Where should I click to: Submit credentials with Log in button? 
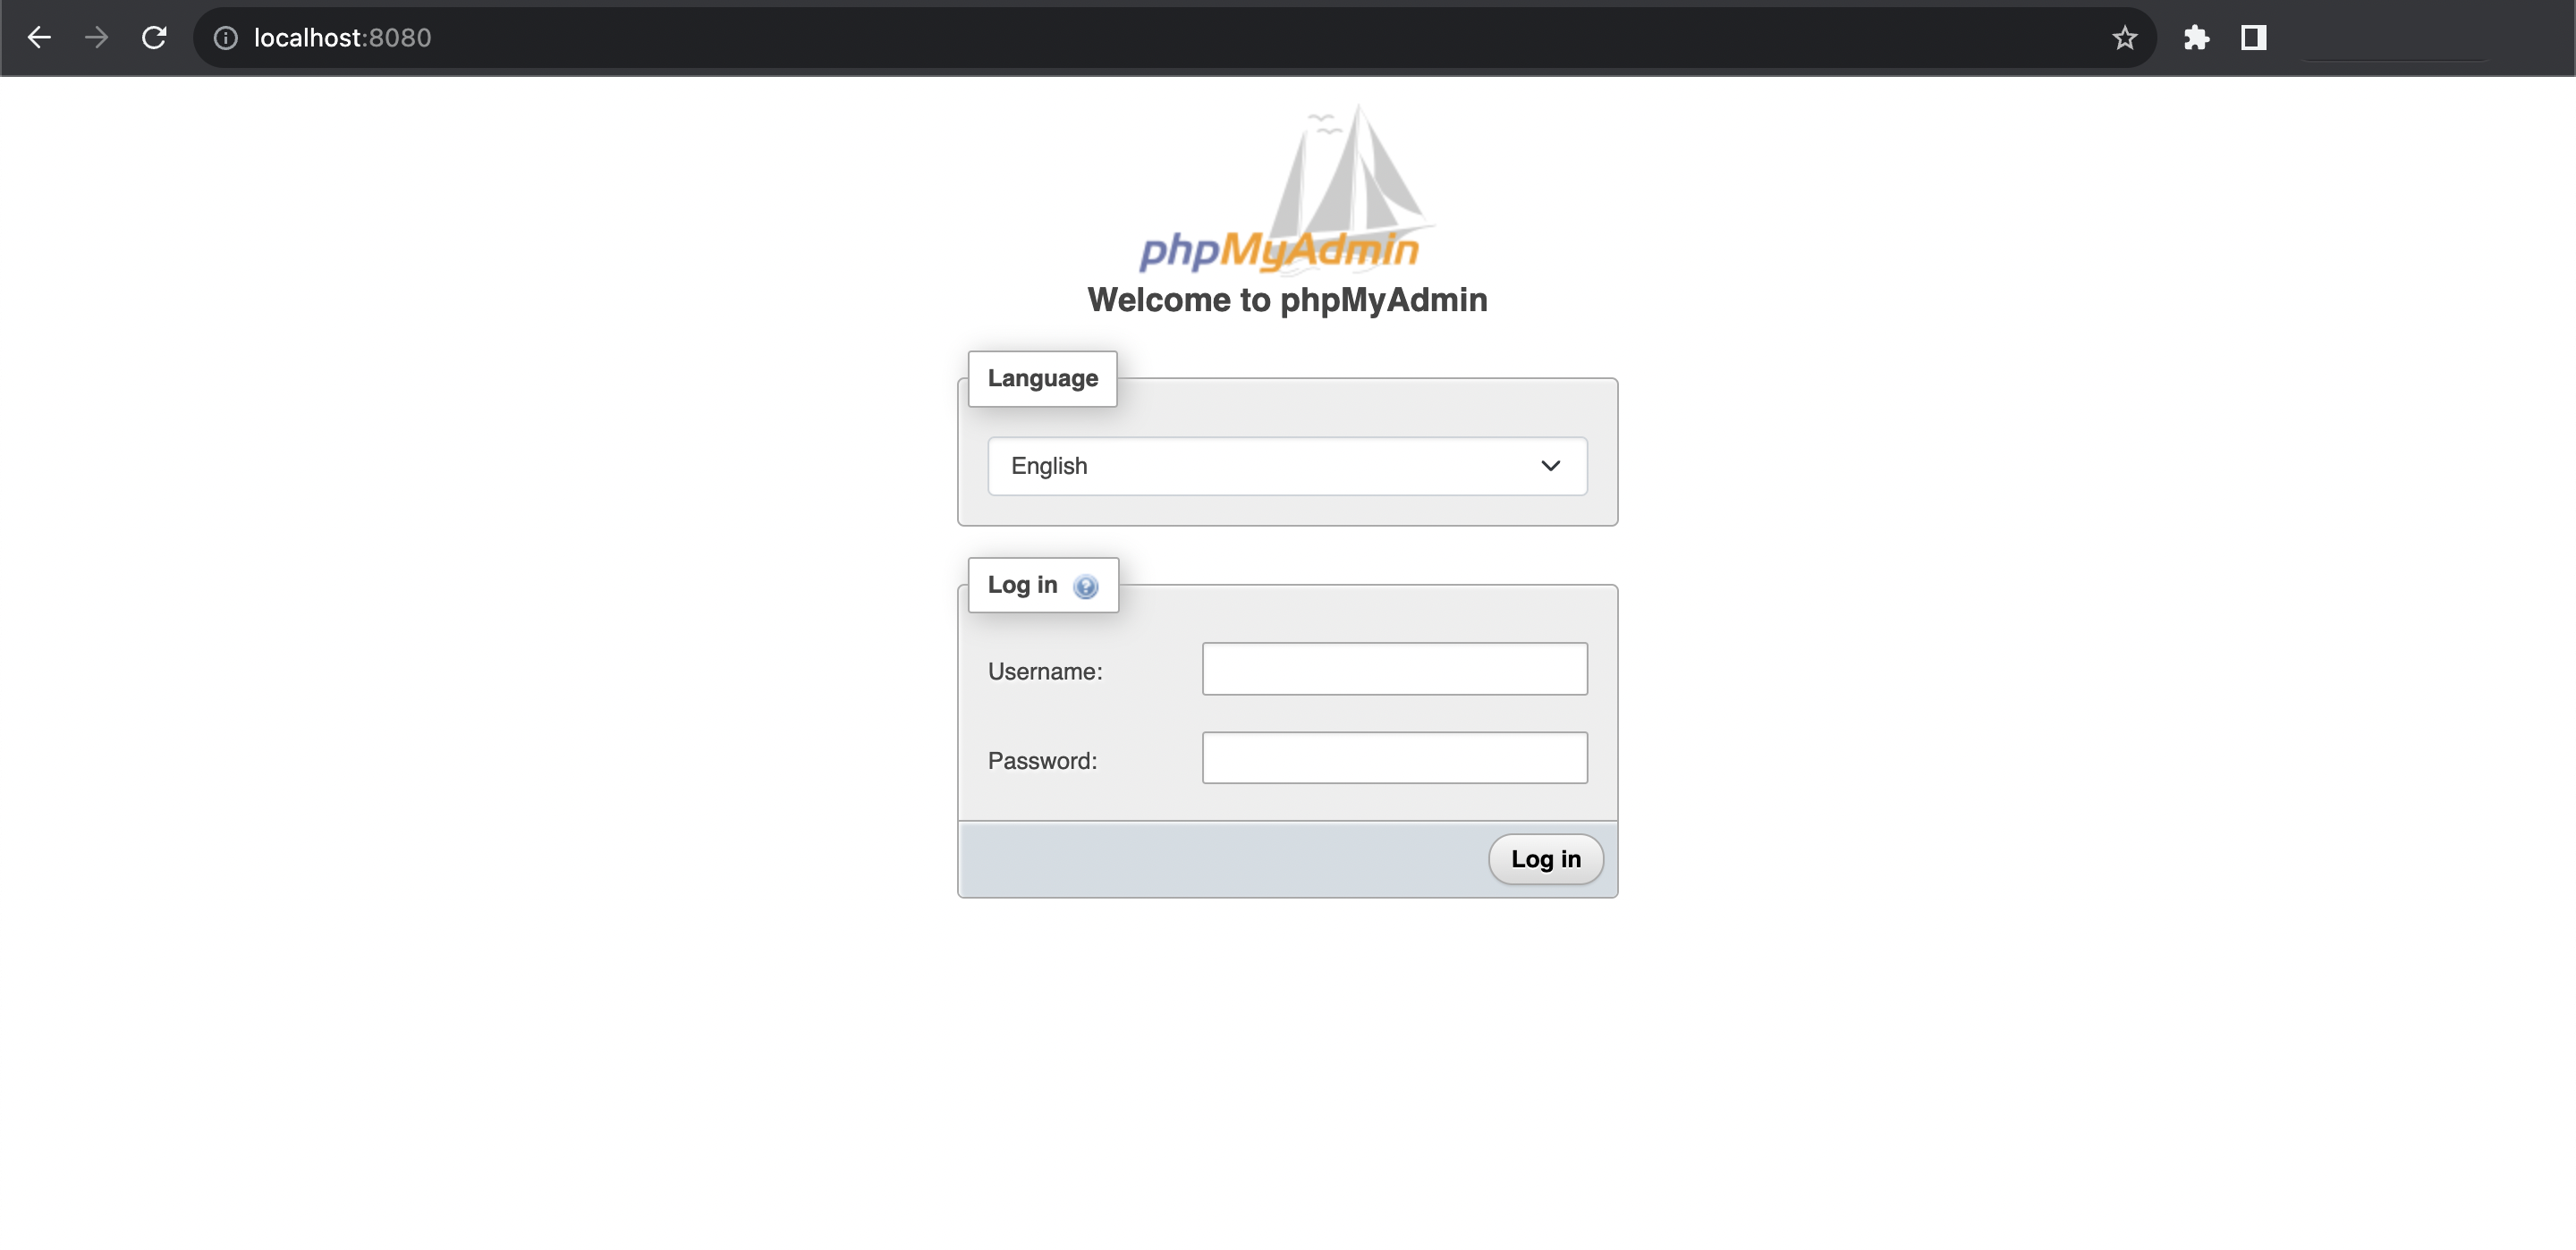(1545, 859)
